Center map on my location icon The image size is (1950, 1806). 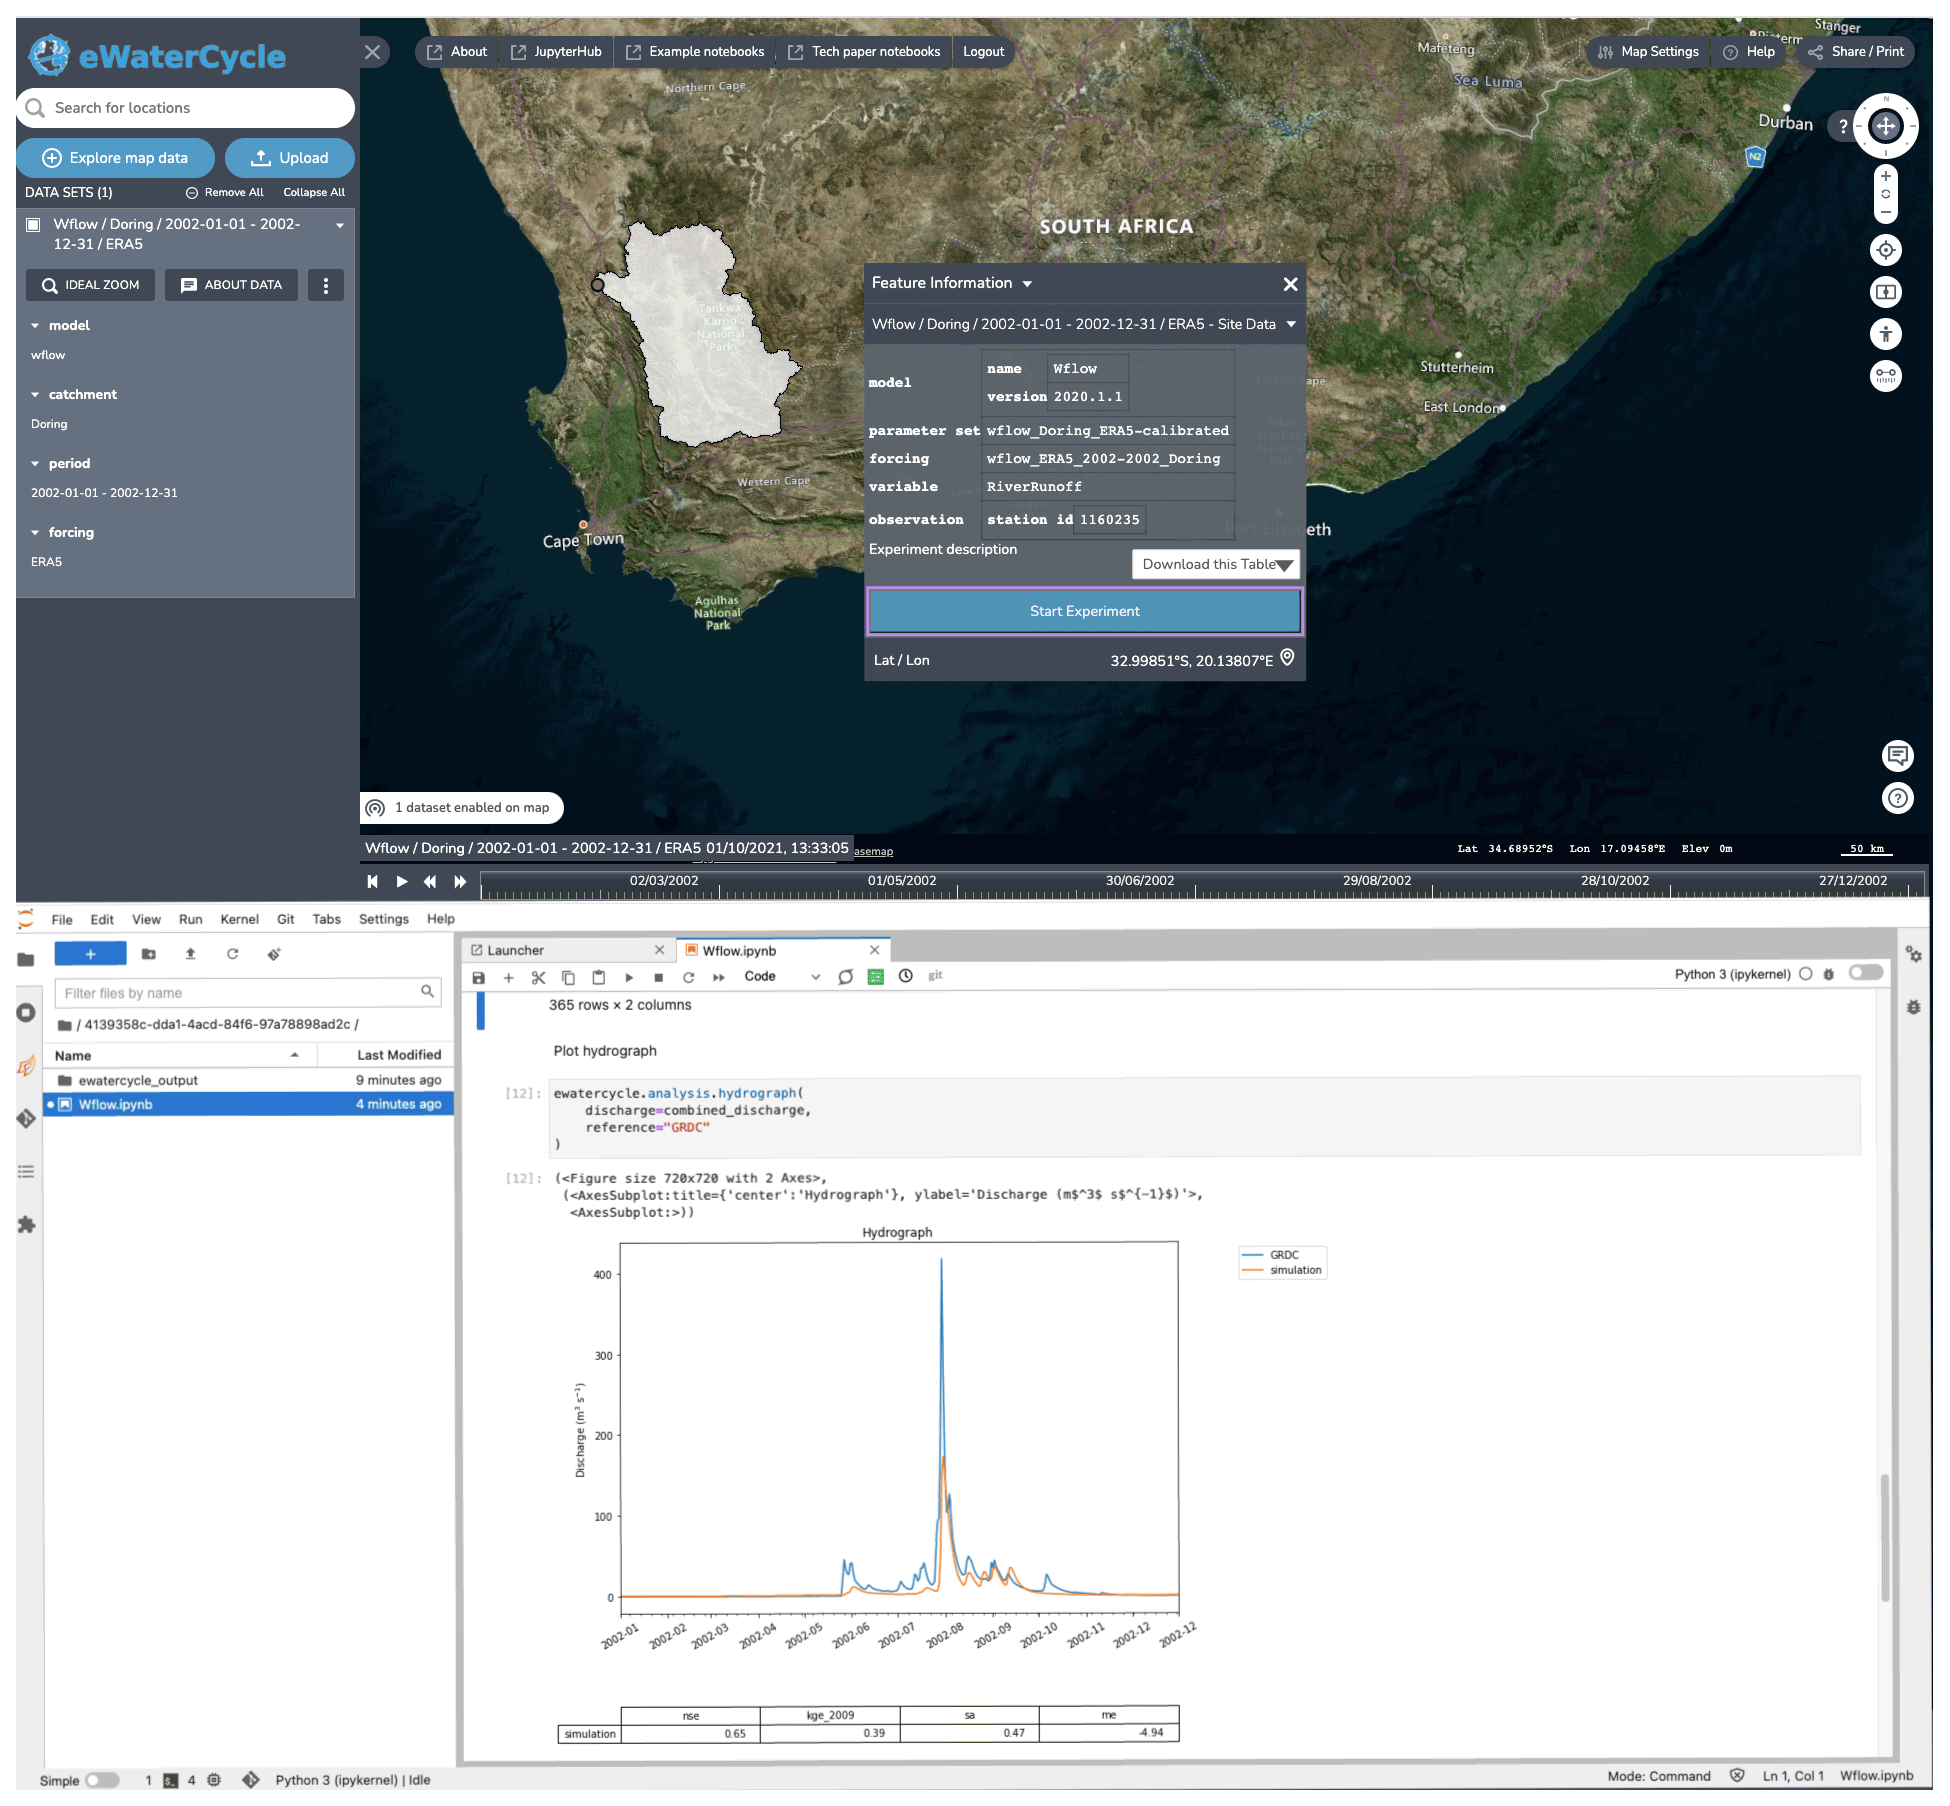pos(1885,250)
